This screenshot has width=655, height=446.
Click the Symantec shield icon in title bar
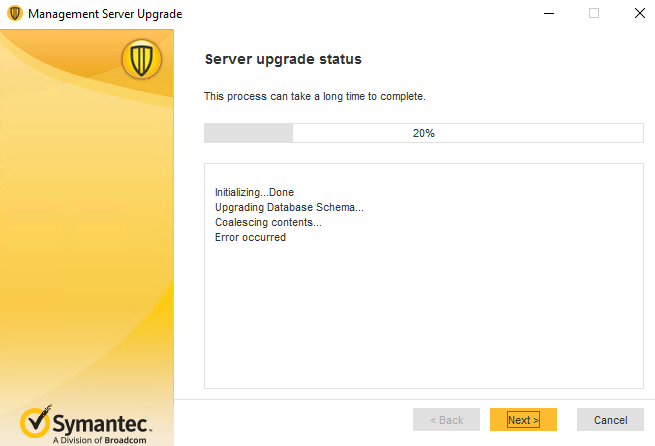point(14,14)
